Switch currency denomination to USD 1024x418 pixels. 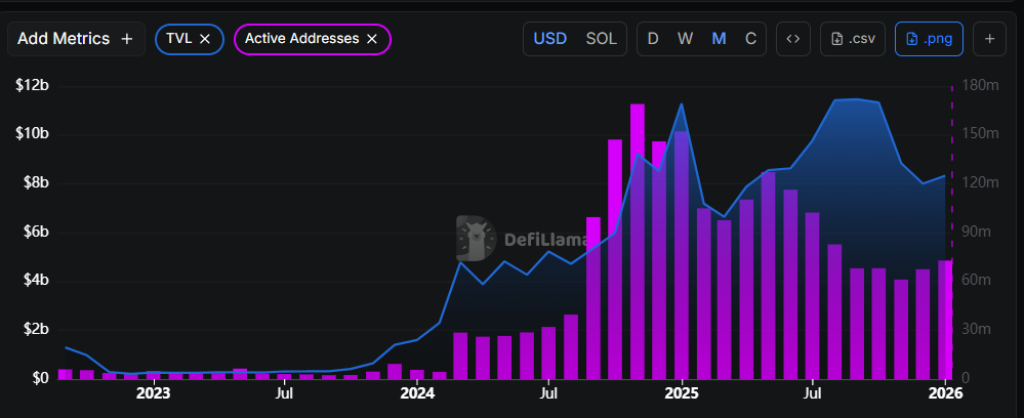pos(550,39)
